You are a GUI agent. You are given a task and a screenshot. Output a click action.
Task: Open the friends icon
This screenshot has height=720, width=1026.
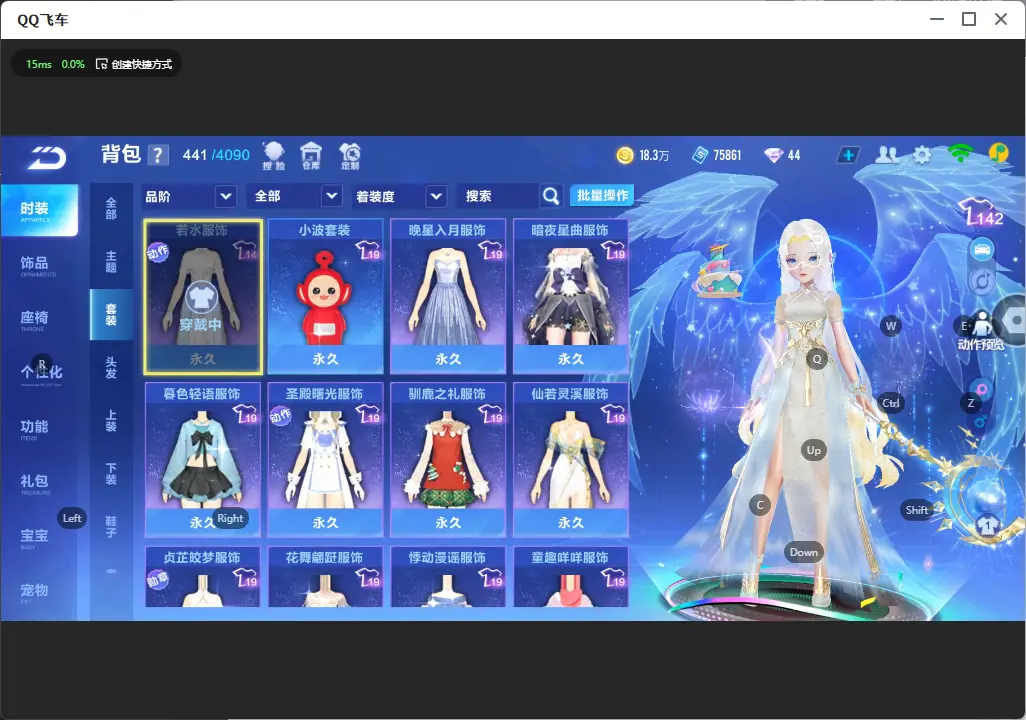(x=887, y=154)
